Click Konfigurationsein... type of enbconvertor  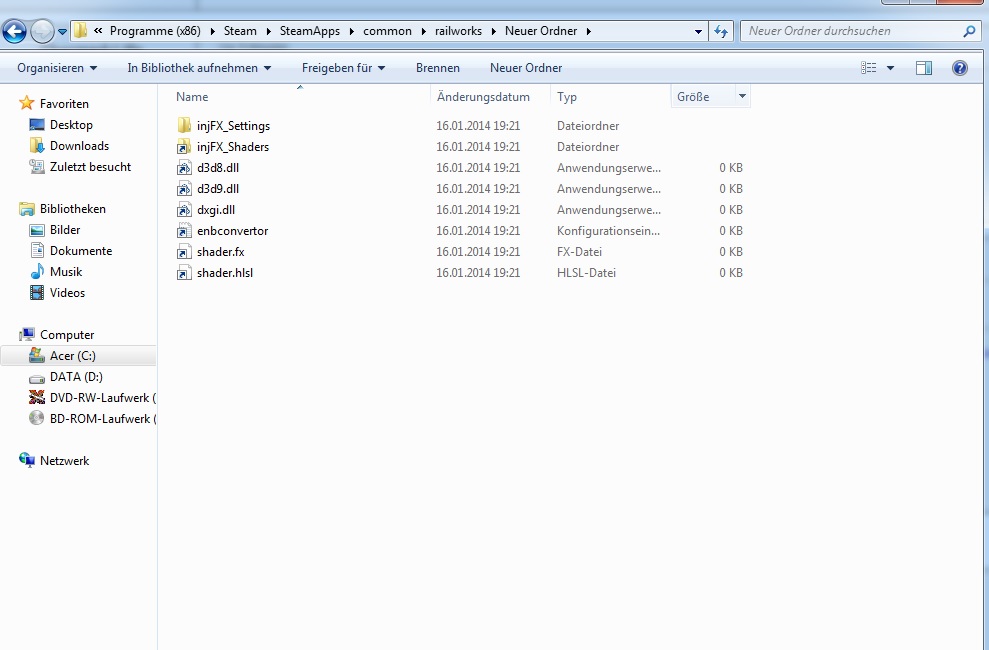[608, 231]
